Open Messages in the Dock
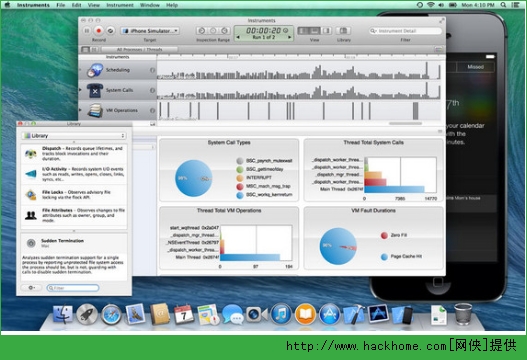The height and width of the screenshot is (360, 527). click(x=233, y=315)
